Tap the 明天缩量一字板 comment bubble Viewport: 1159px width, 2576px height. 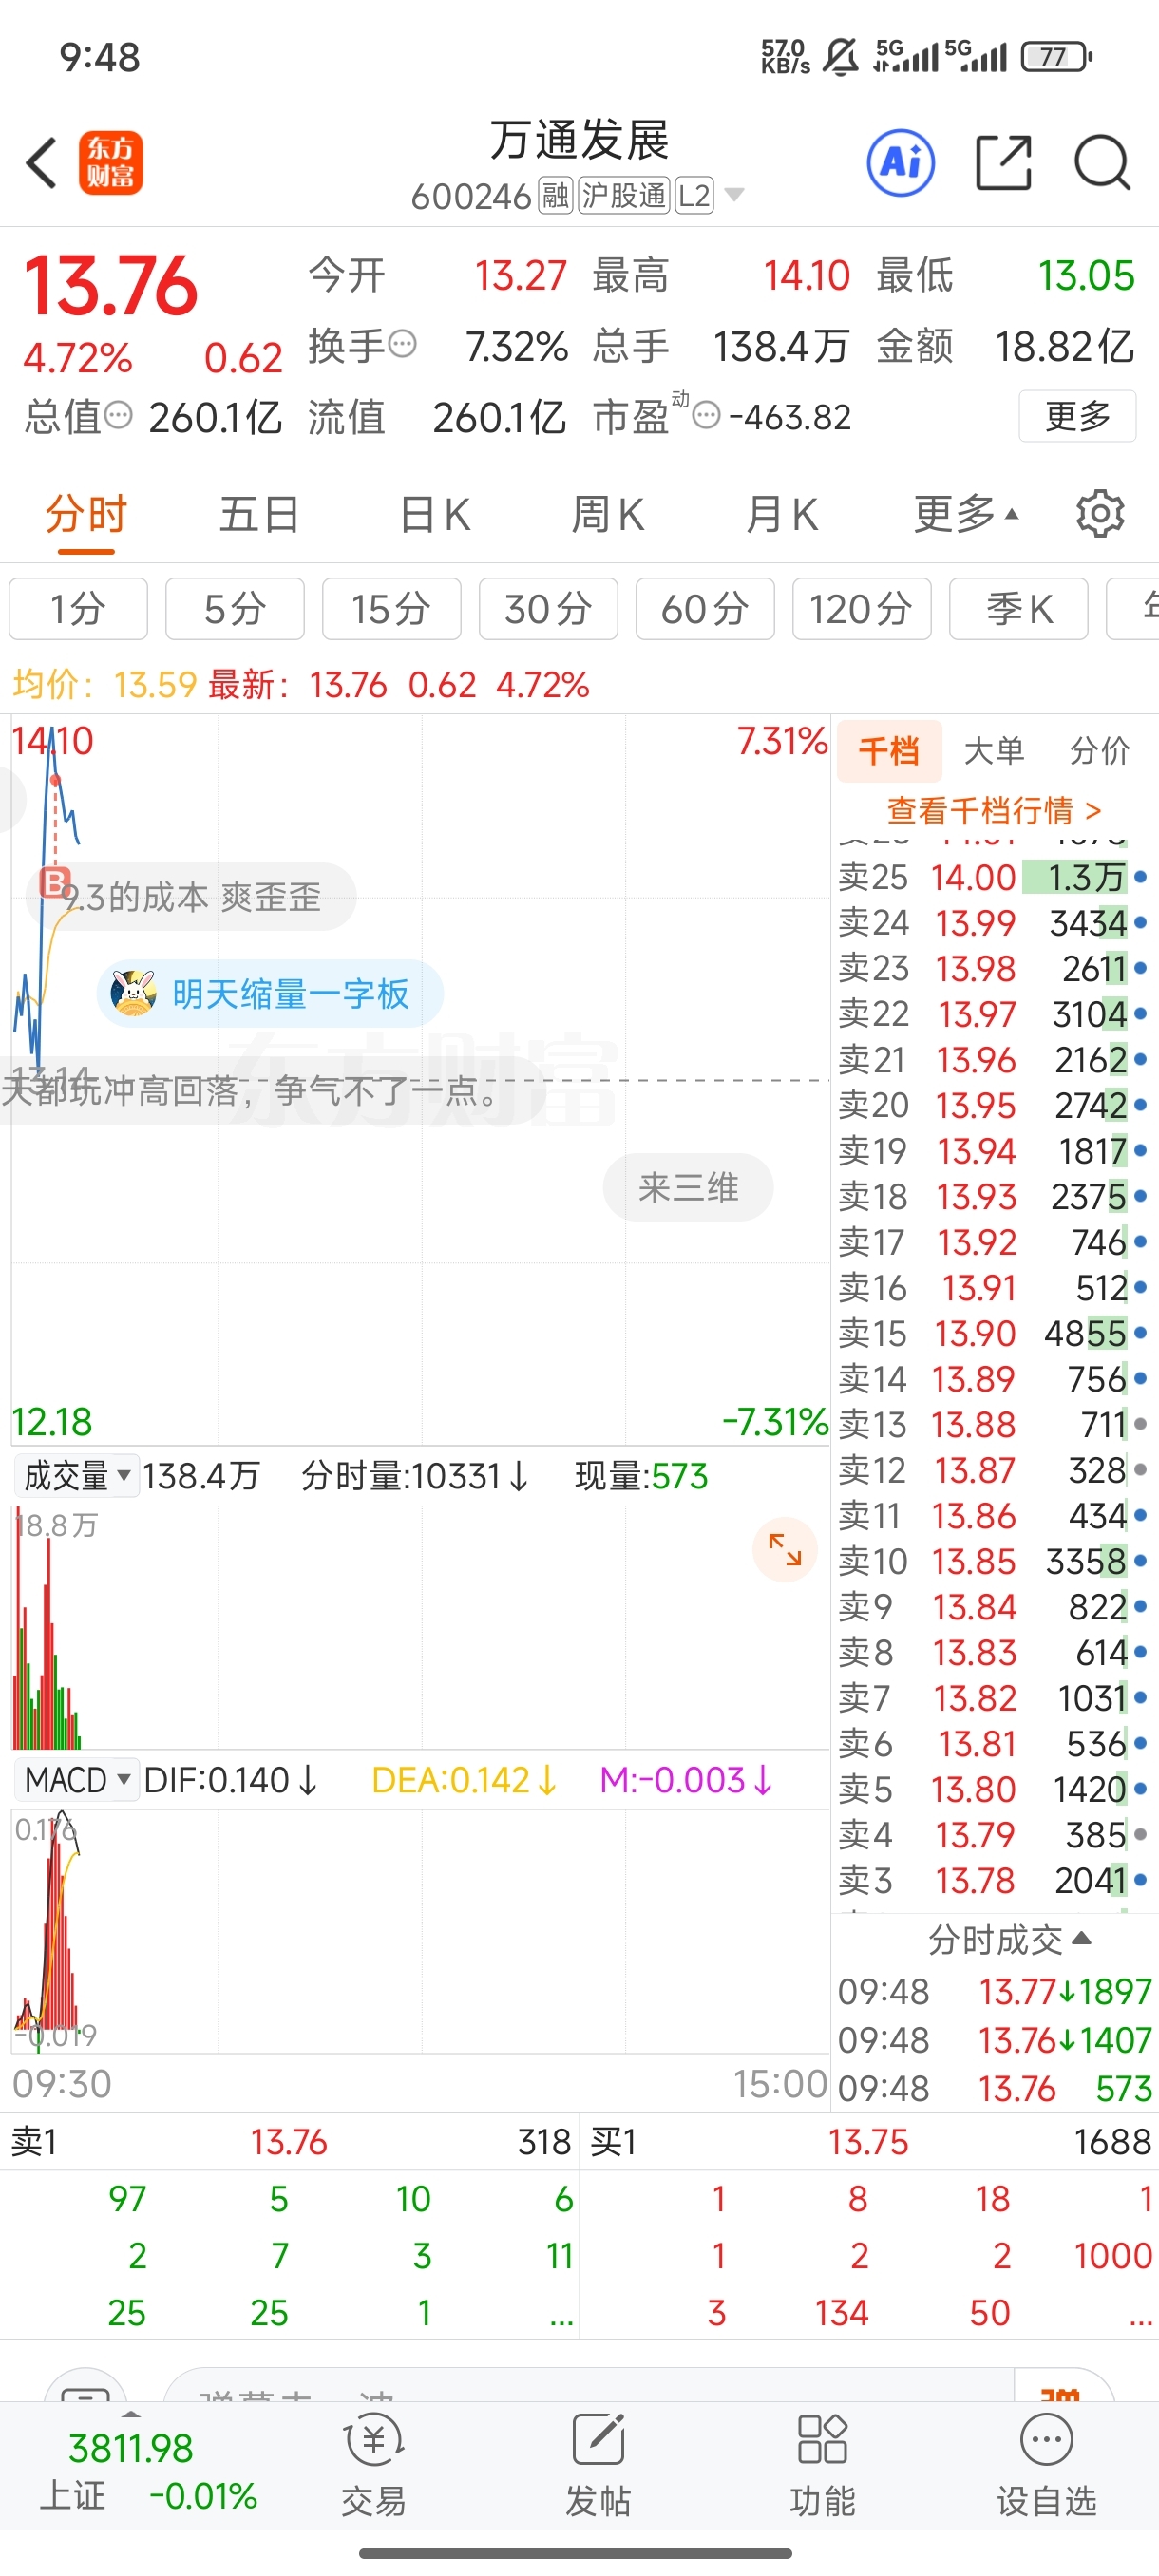click(x=270, y=993)
